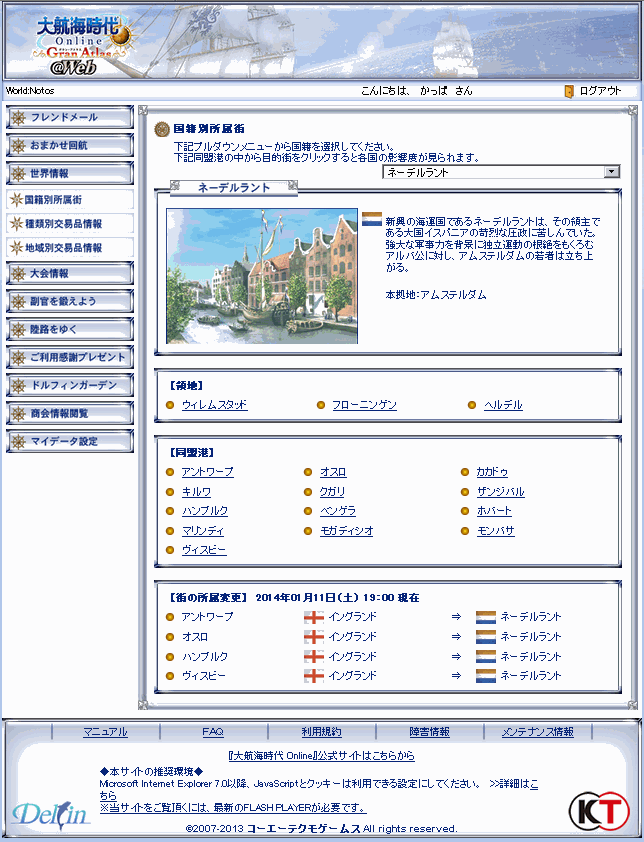Open the モガディシオ allied port link
Image resolution: width=644 pixels, height=842 pixels.
(x=346, y=531)
